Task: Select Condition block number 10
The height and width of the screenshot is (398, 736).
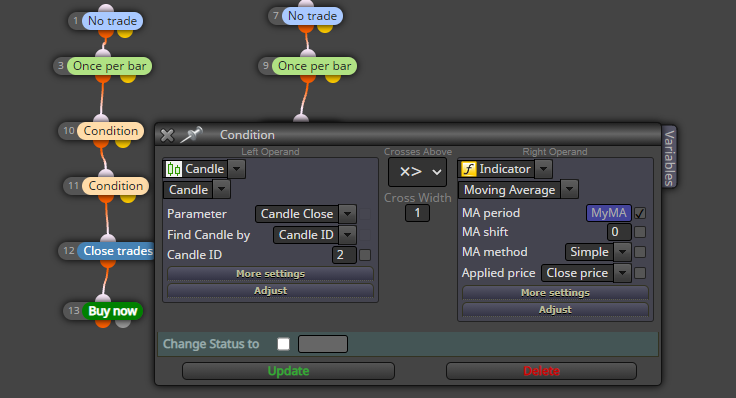Action: coord(111,131)
